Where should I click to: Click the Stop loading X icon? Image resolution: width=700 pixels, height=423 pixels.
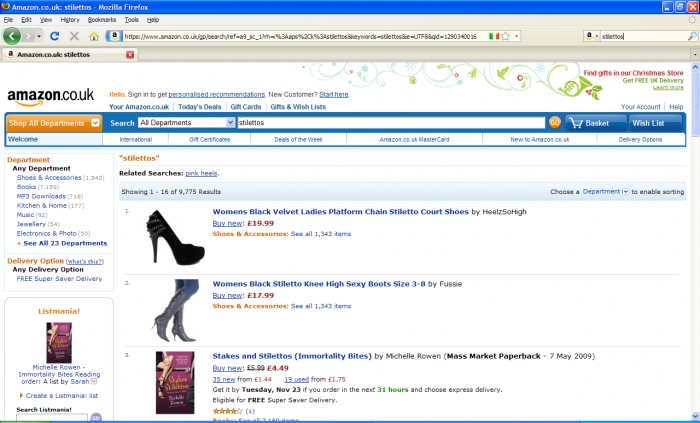(x=74, y=36)
